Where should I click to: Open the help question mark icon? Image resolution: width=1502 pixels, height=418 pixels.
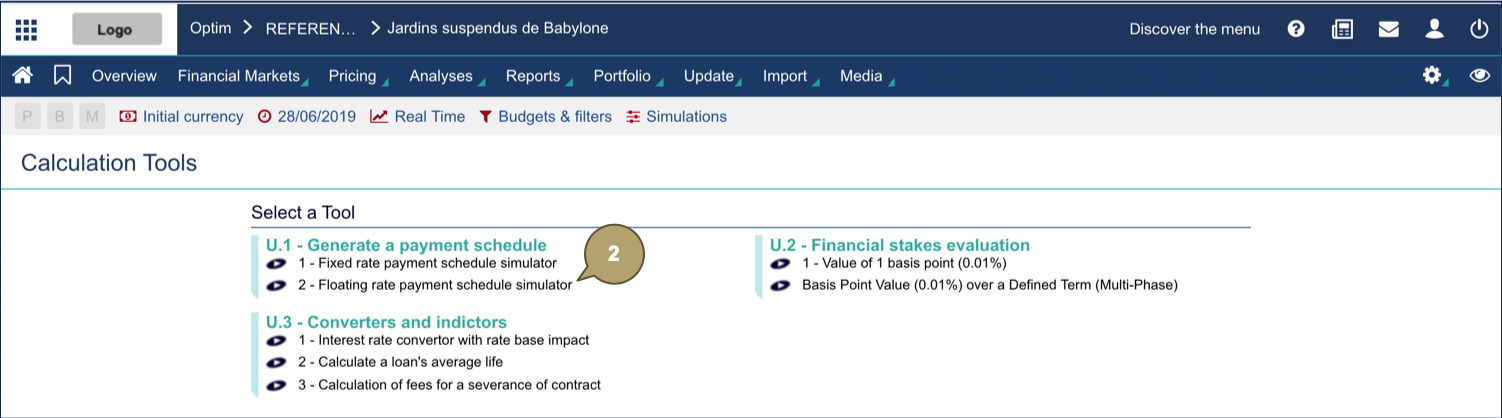[1296, 29]
